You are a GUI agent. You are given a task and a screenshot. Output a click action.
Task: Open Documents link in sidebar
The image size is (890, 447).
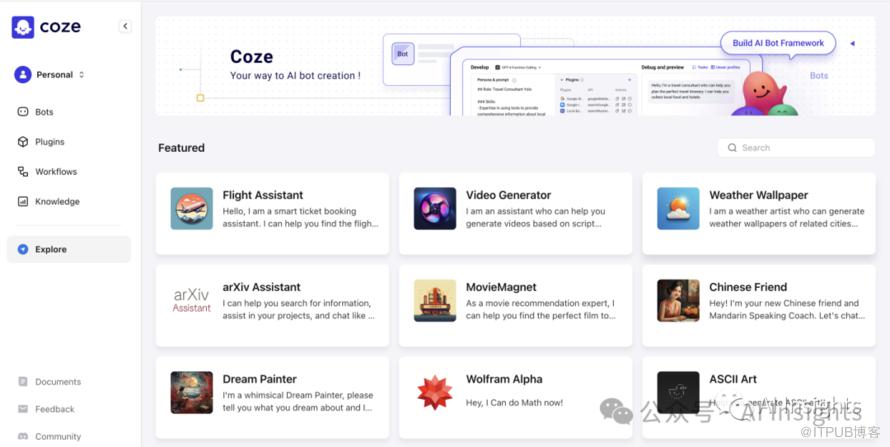(x=58, y=382)
